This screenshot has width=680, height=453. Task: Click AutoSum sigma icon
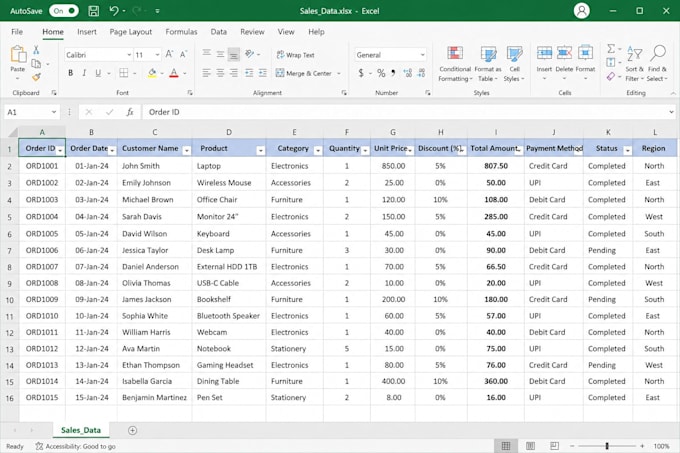click(x=611, y=49)
